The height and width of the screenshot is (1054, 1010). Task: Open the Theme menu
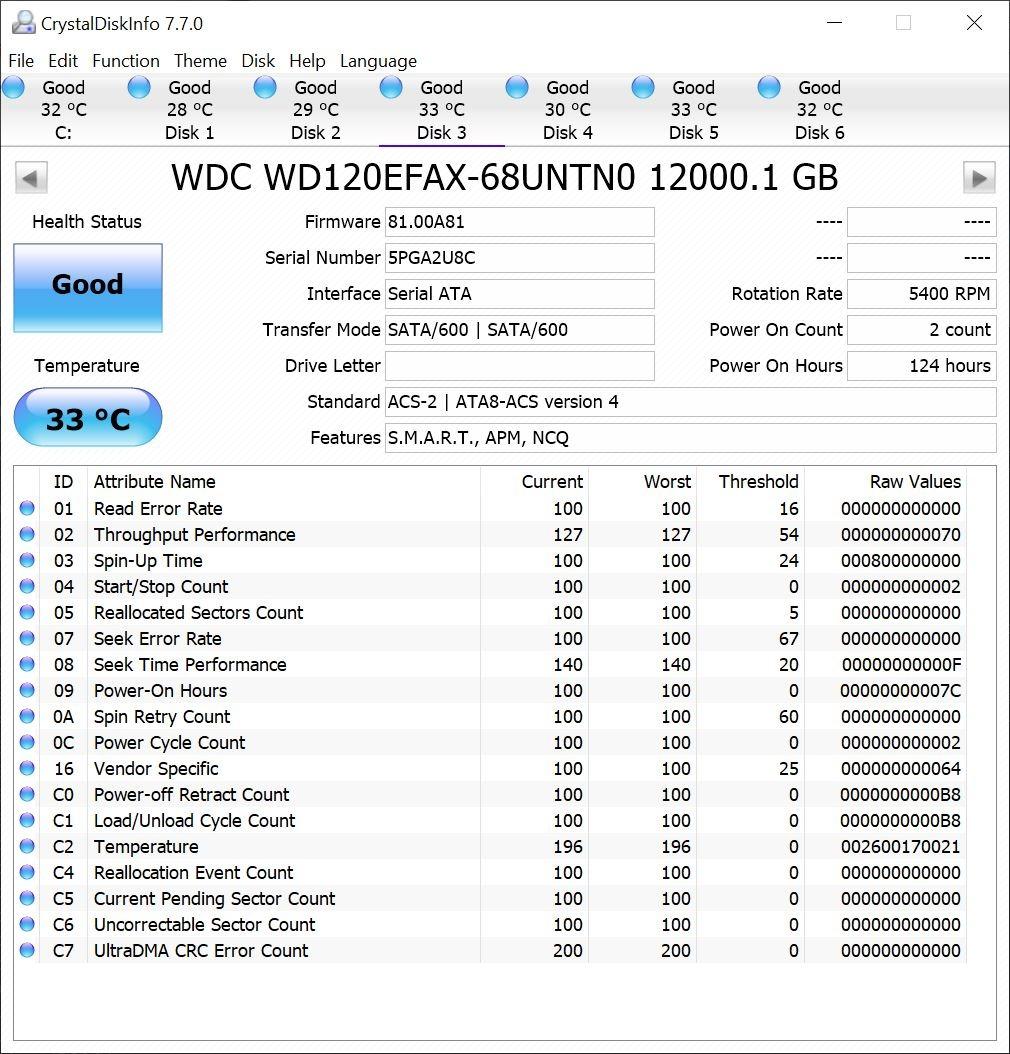point(200,61)
